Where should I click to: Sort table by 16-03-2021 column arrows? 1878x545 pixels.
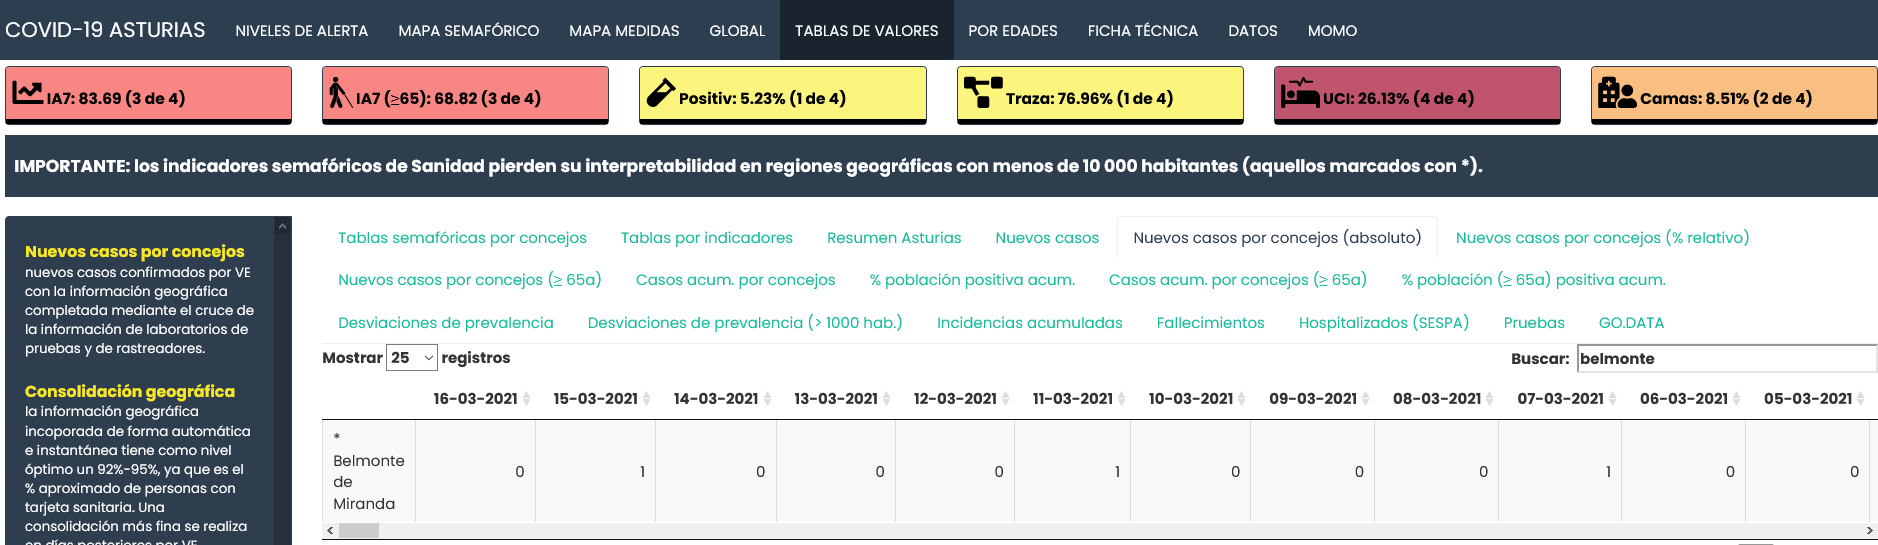526,399
